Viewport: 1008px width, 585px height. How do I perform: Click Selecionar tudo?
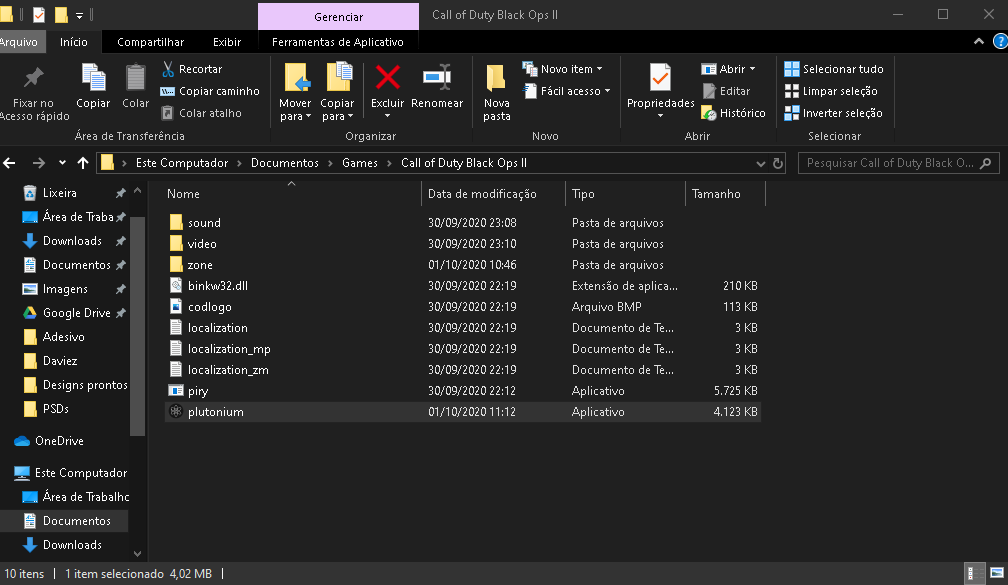834,69
